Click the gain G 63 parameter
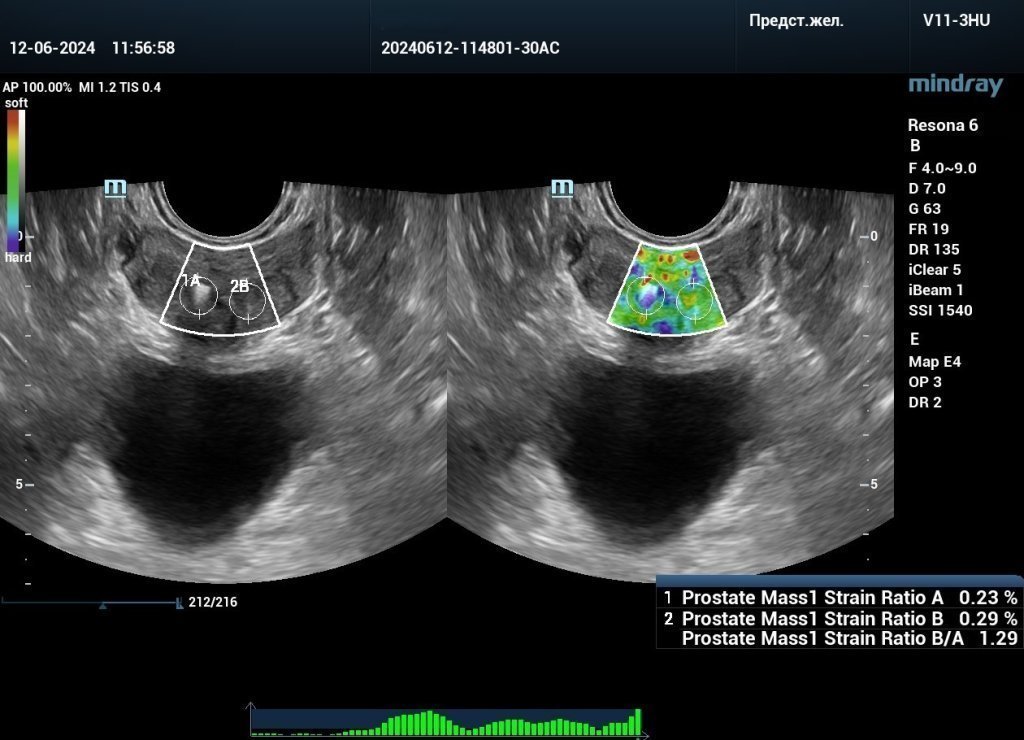 tap(924, 209)
